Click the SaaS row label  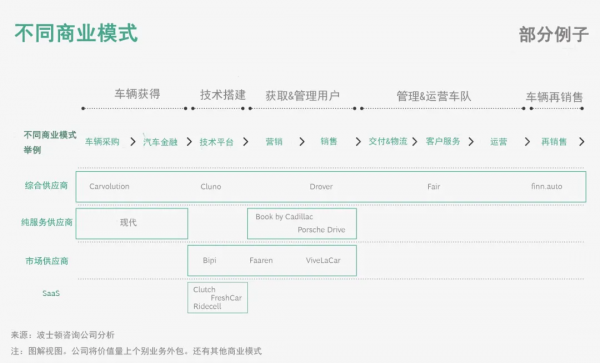point(51,293)
